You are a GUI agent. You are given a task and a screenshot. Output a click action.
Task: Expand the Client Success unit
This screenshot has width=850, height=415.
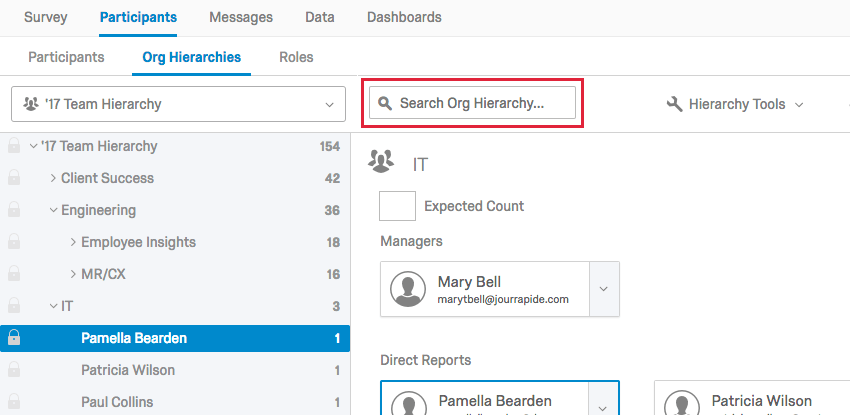click(53, 179)
